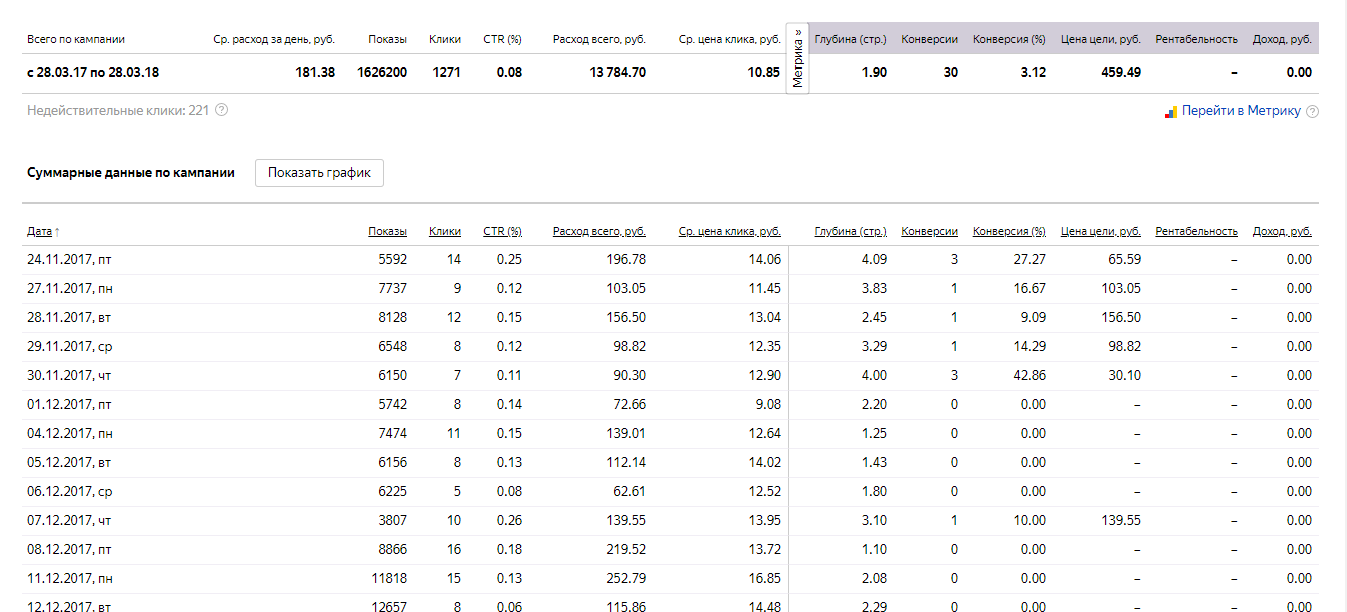Sort by CTR (%) column header

pyautogui.click(x=502, y=231)
